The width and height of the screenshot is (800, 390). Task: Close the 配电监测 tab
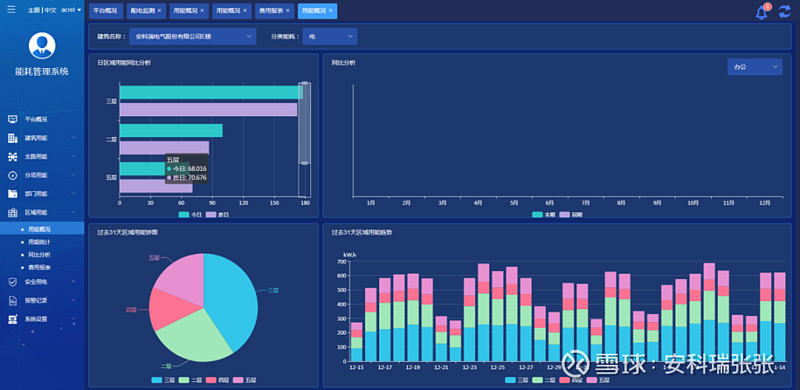[160, 10]
